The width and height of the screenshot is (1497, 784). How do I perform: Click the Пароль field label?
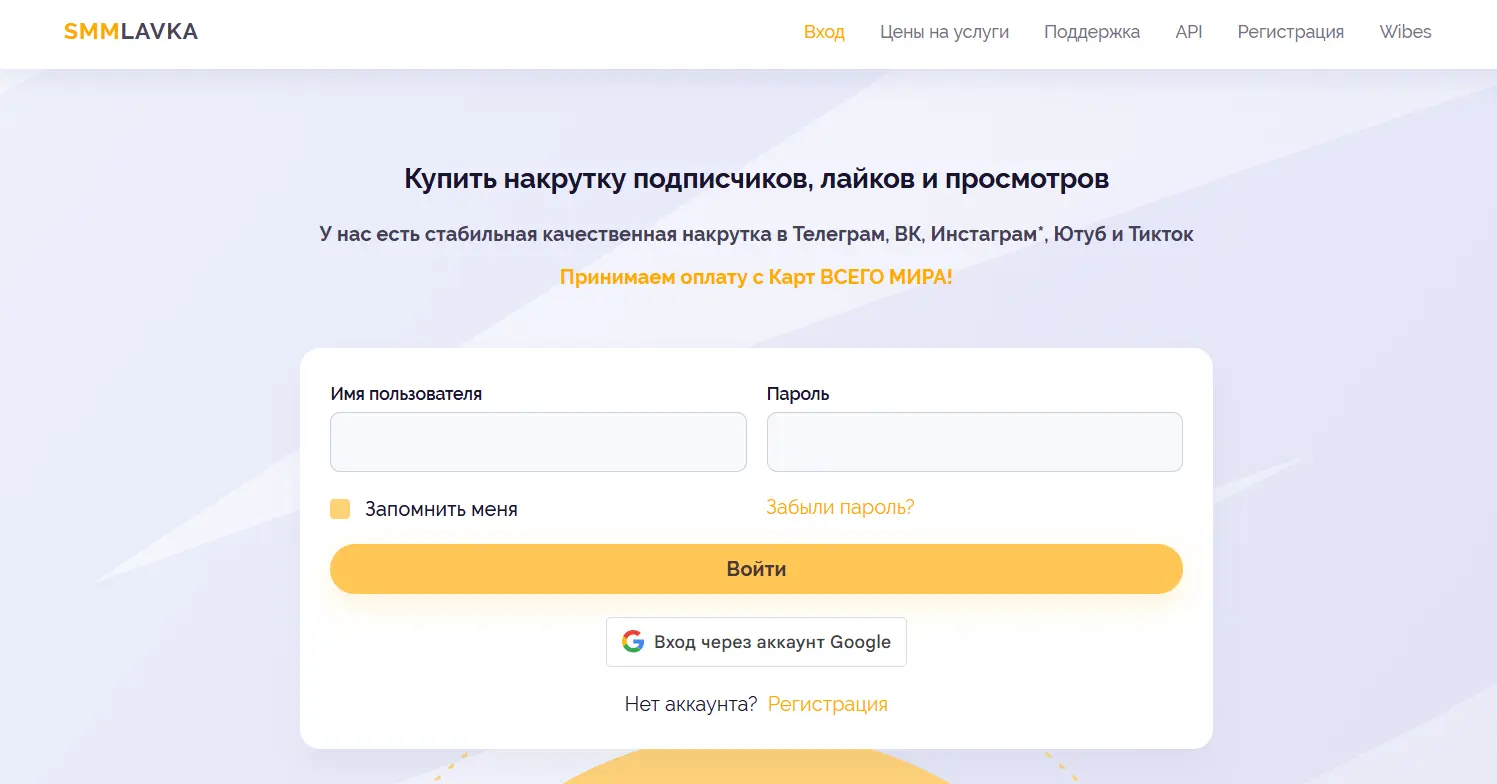(798, 394)
